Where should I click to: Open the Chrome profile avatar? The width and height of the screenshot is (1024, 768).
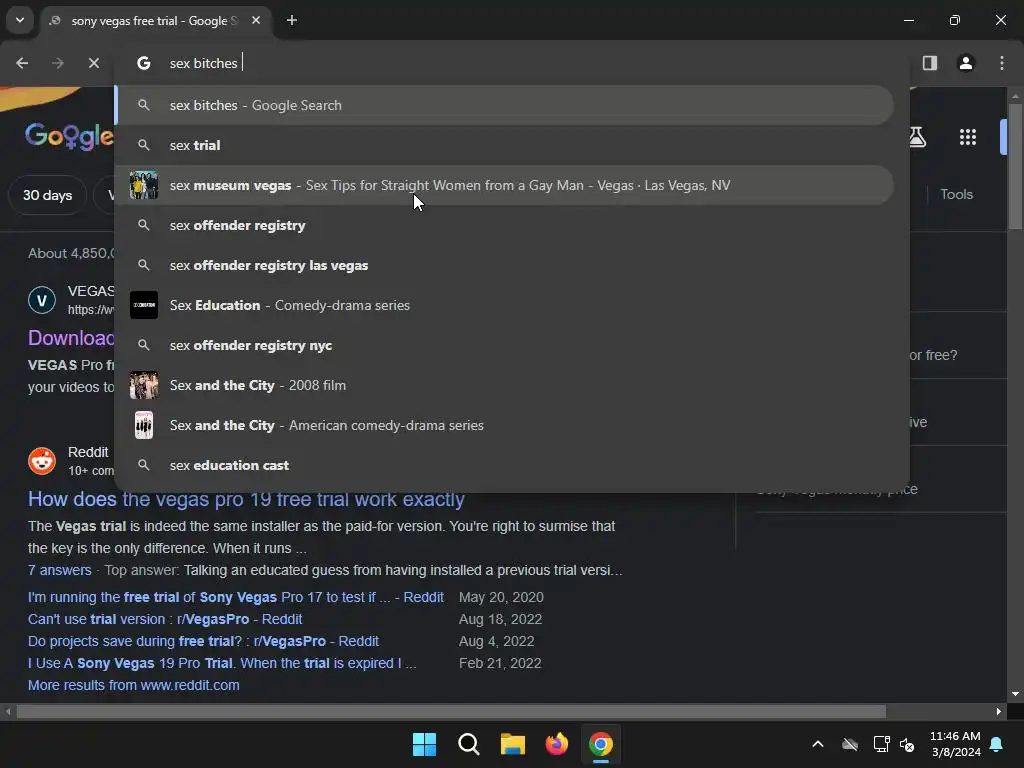click(x=966, y=63)
